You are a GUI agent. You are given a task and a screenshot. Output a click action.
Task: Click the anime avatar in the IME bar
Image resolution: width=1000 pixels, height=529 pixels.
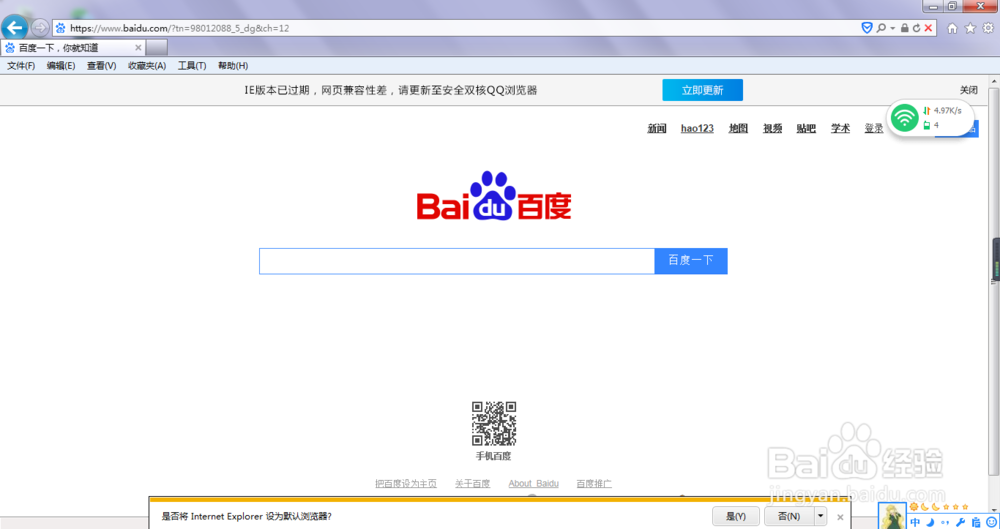pos(892,517)
